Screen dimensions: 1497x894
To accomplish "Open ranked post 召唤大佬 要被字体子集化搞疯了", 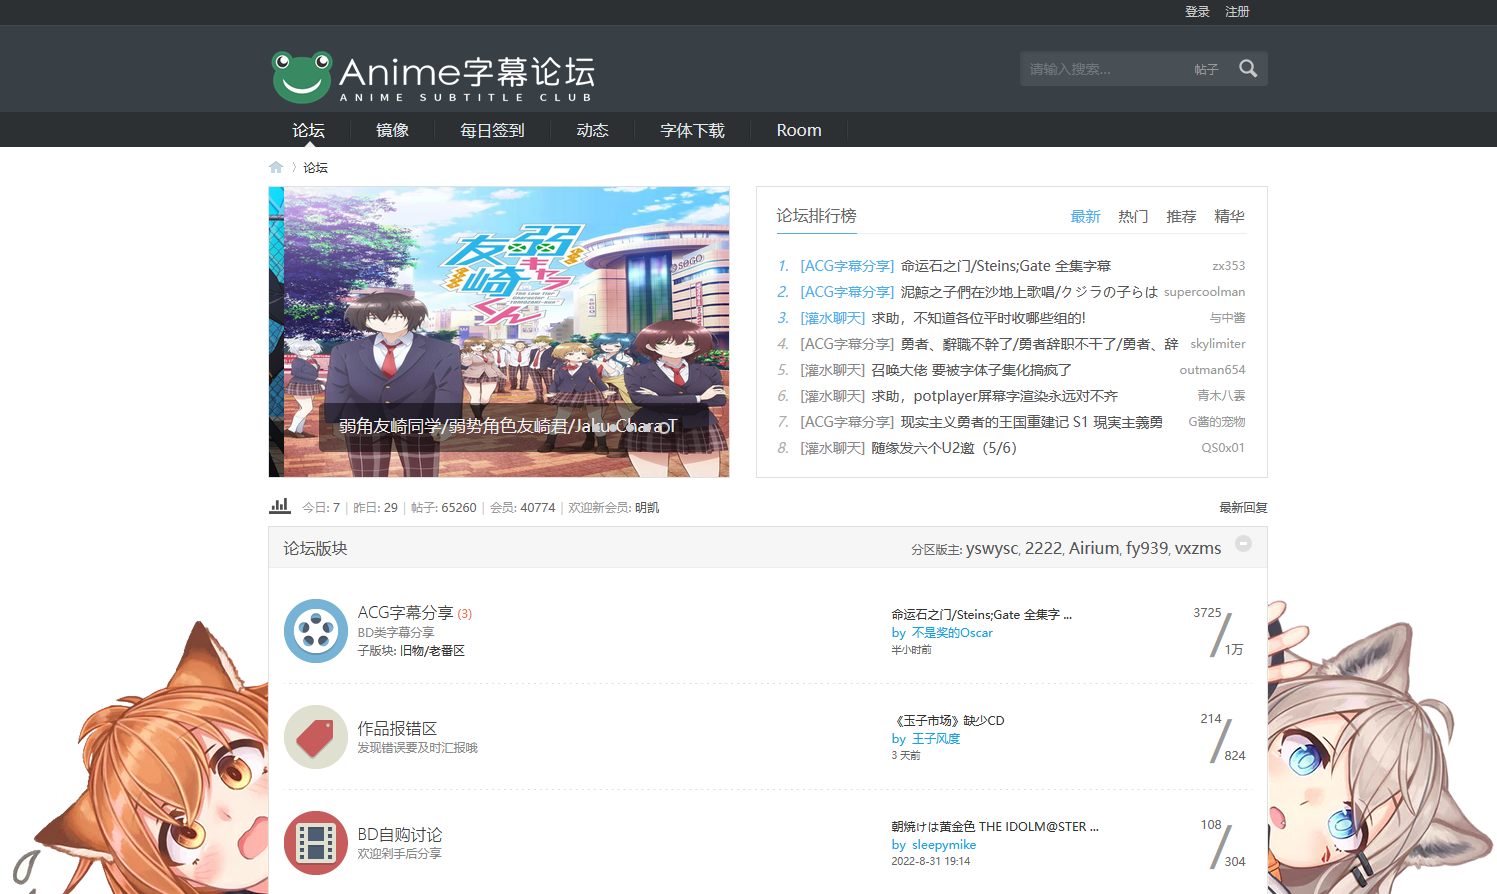I will coord(972,370).
